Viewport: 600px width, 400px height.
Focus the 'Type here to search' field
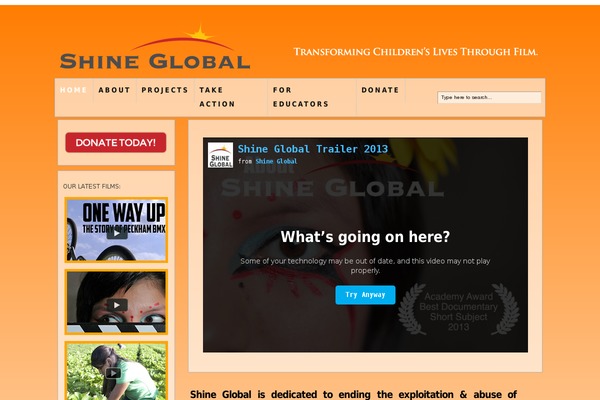(489, 98)
